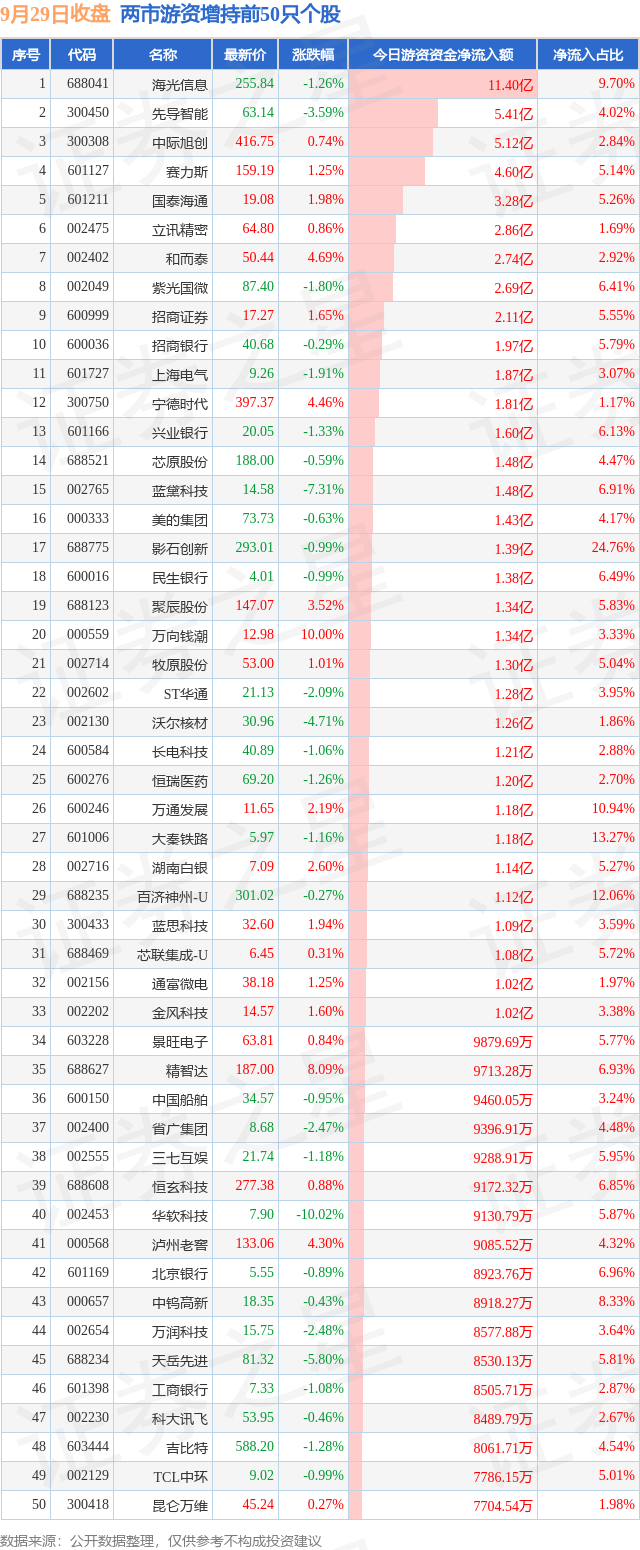Click the 序号 column header

[x=26, y=55]
